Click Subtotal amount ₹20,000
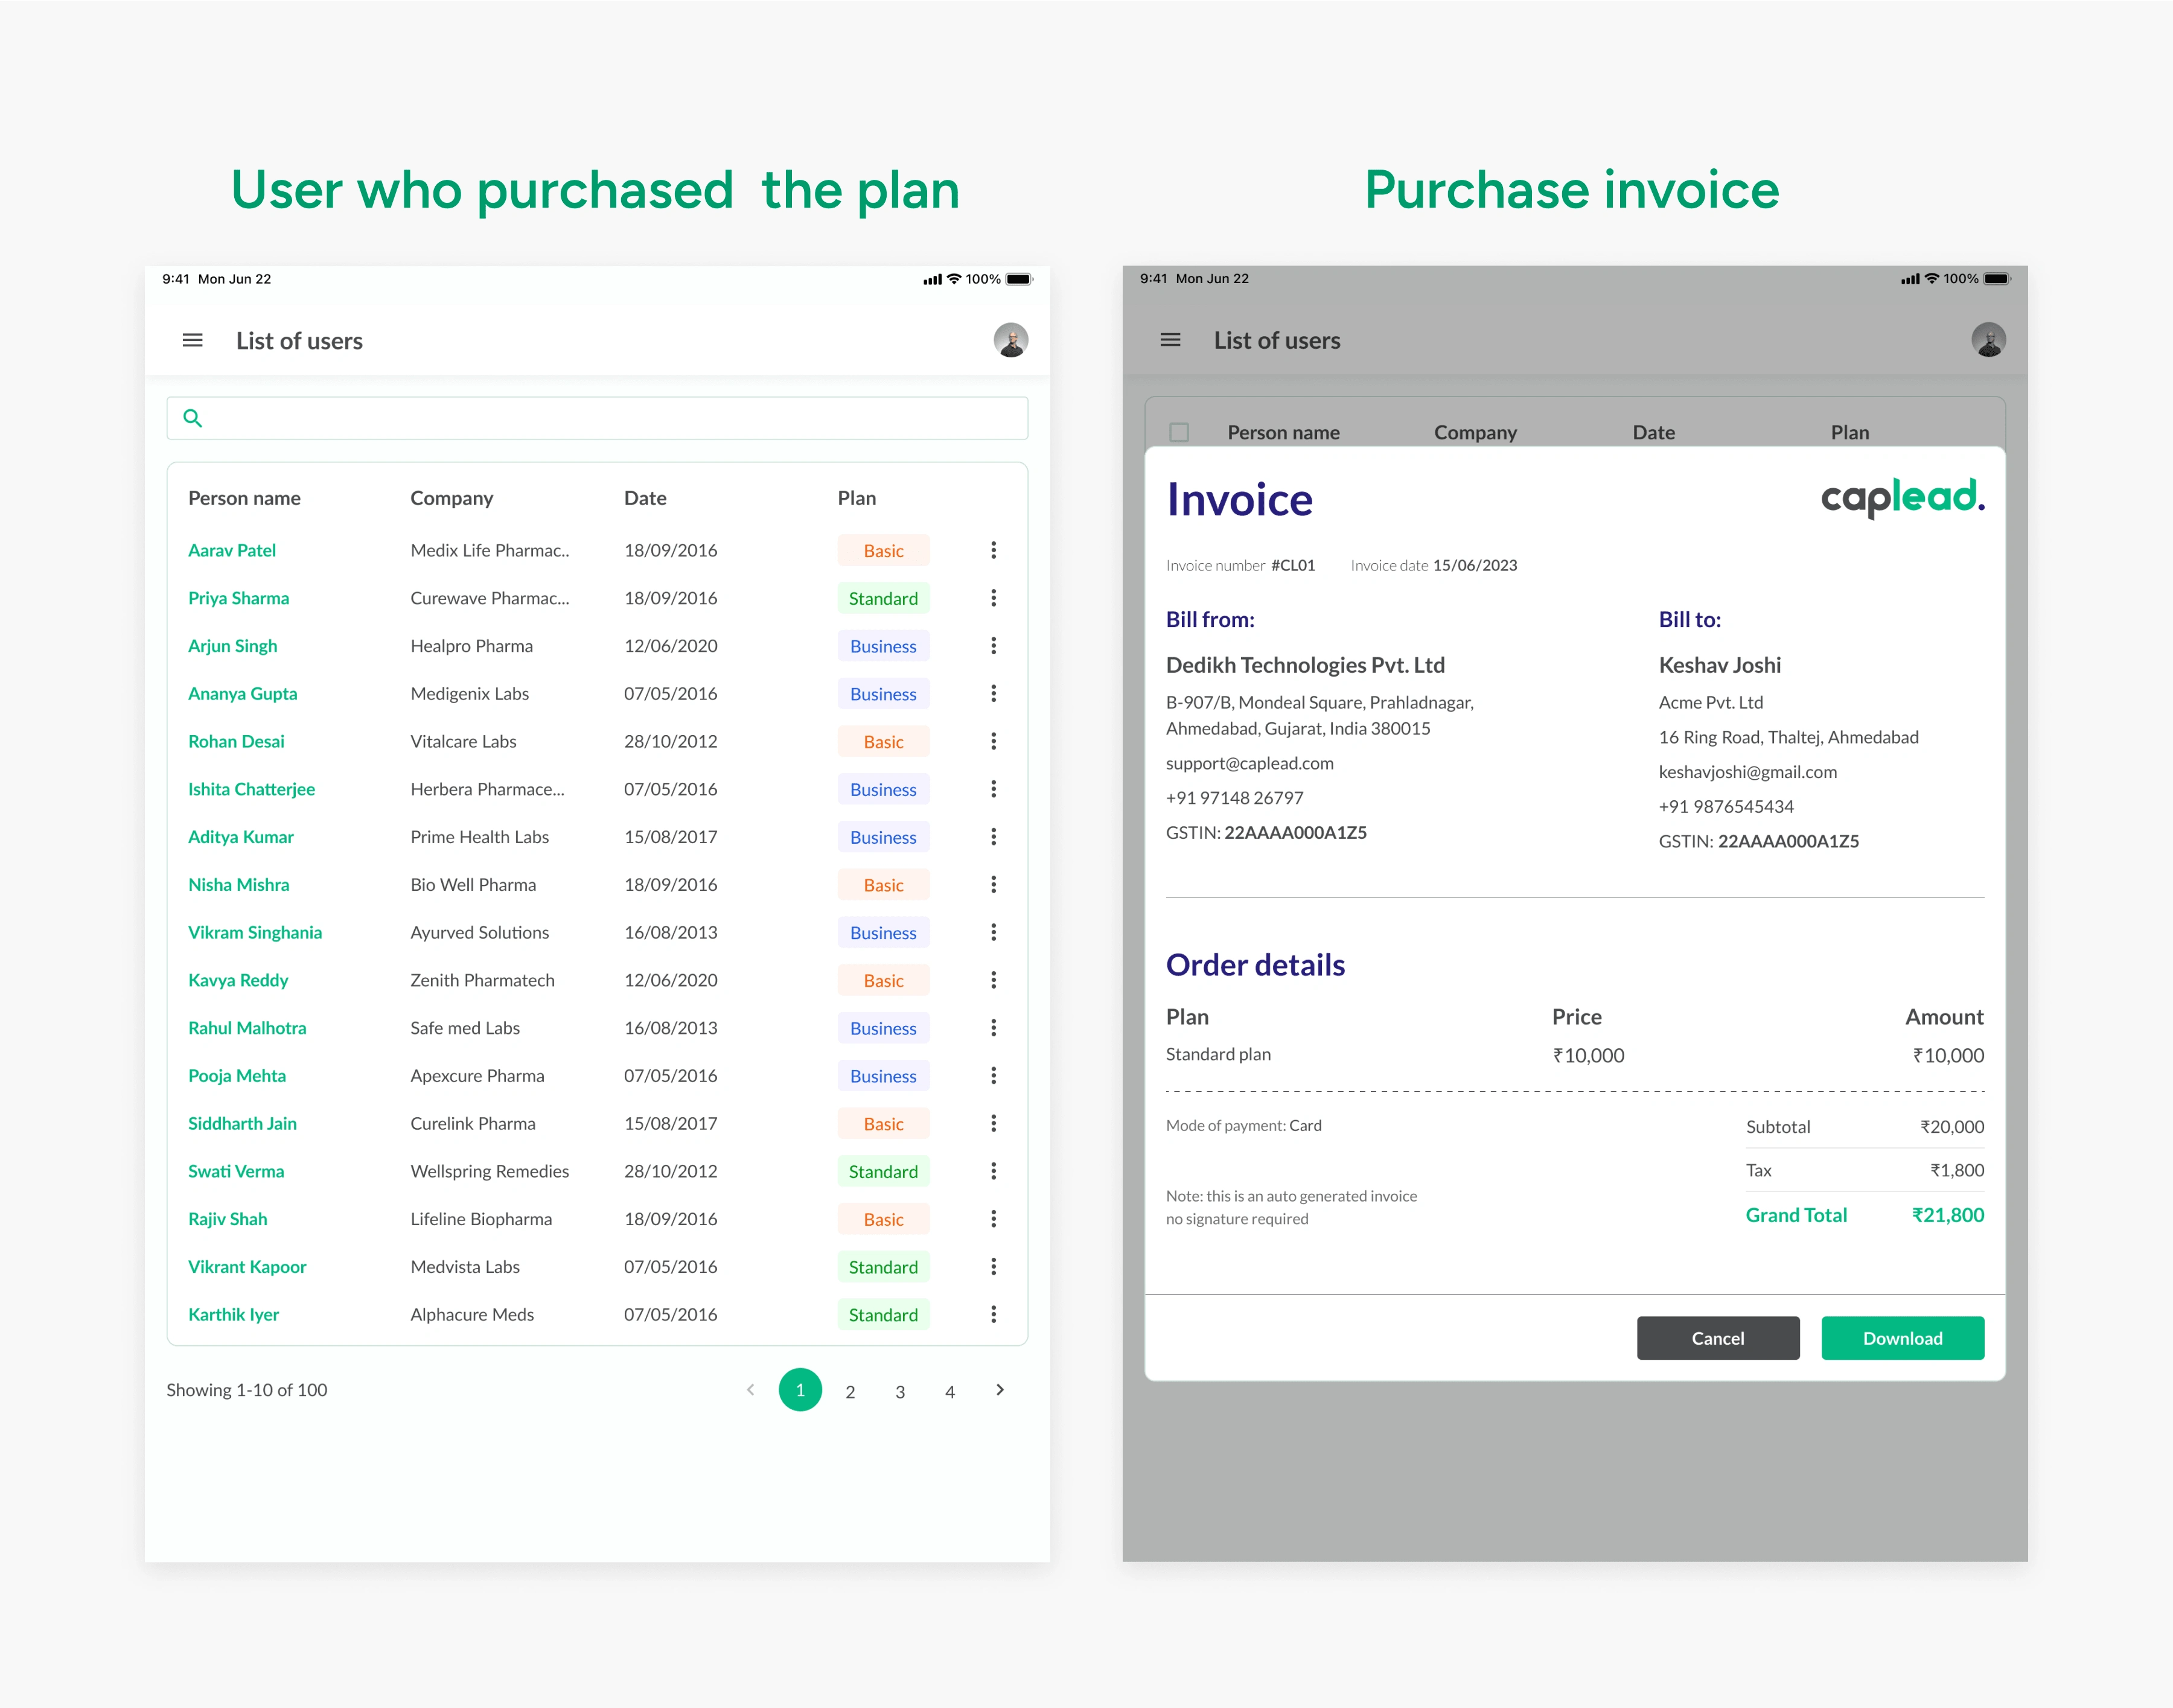Viewport: 2173px width, 1708px height. tap(1951, 1127)
